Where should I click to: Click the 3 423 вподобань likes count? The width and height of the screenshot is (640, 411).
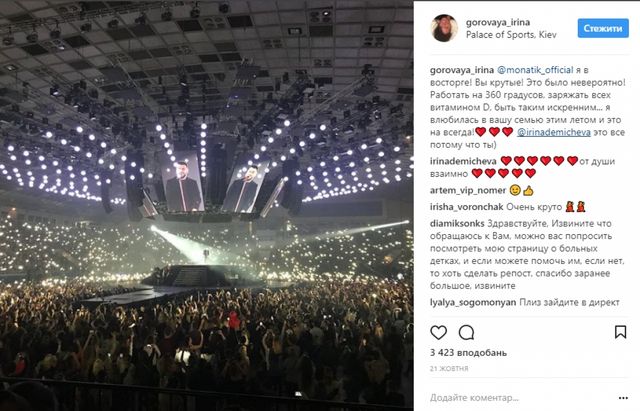coord(465,353)
